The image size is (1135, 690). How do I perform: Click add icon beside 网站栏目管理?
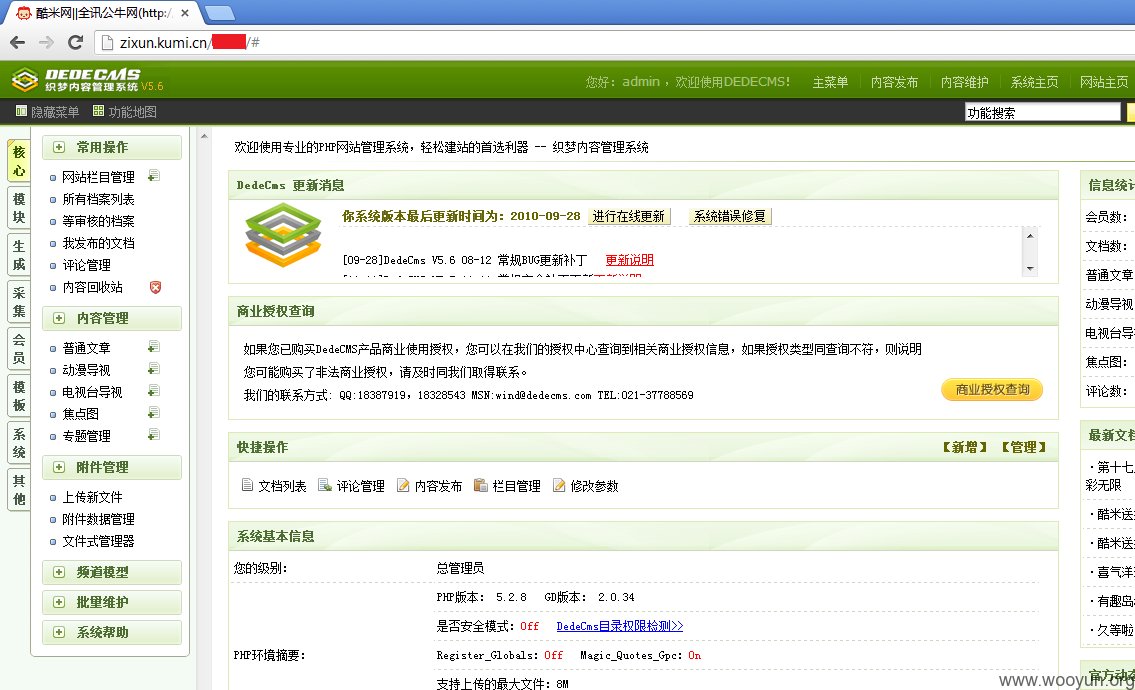point(153,176)
